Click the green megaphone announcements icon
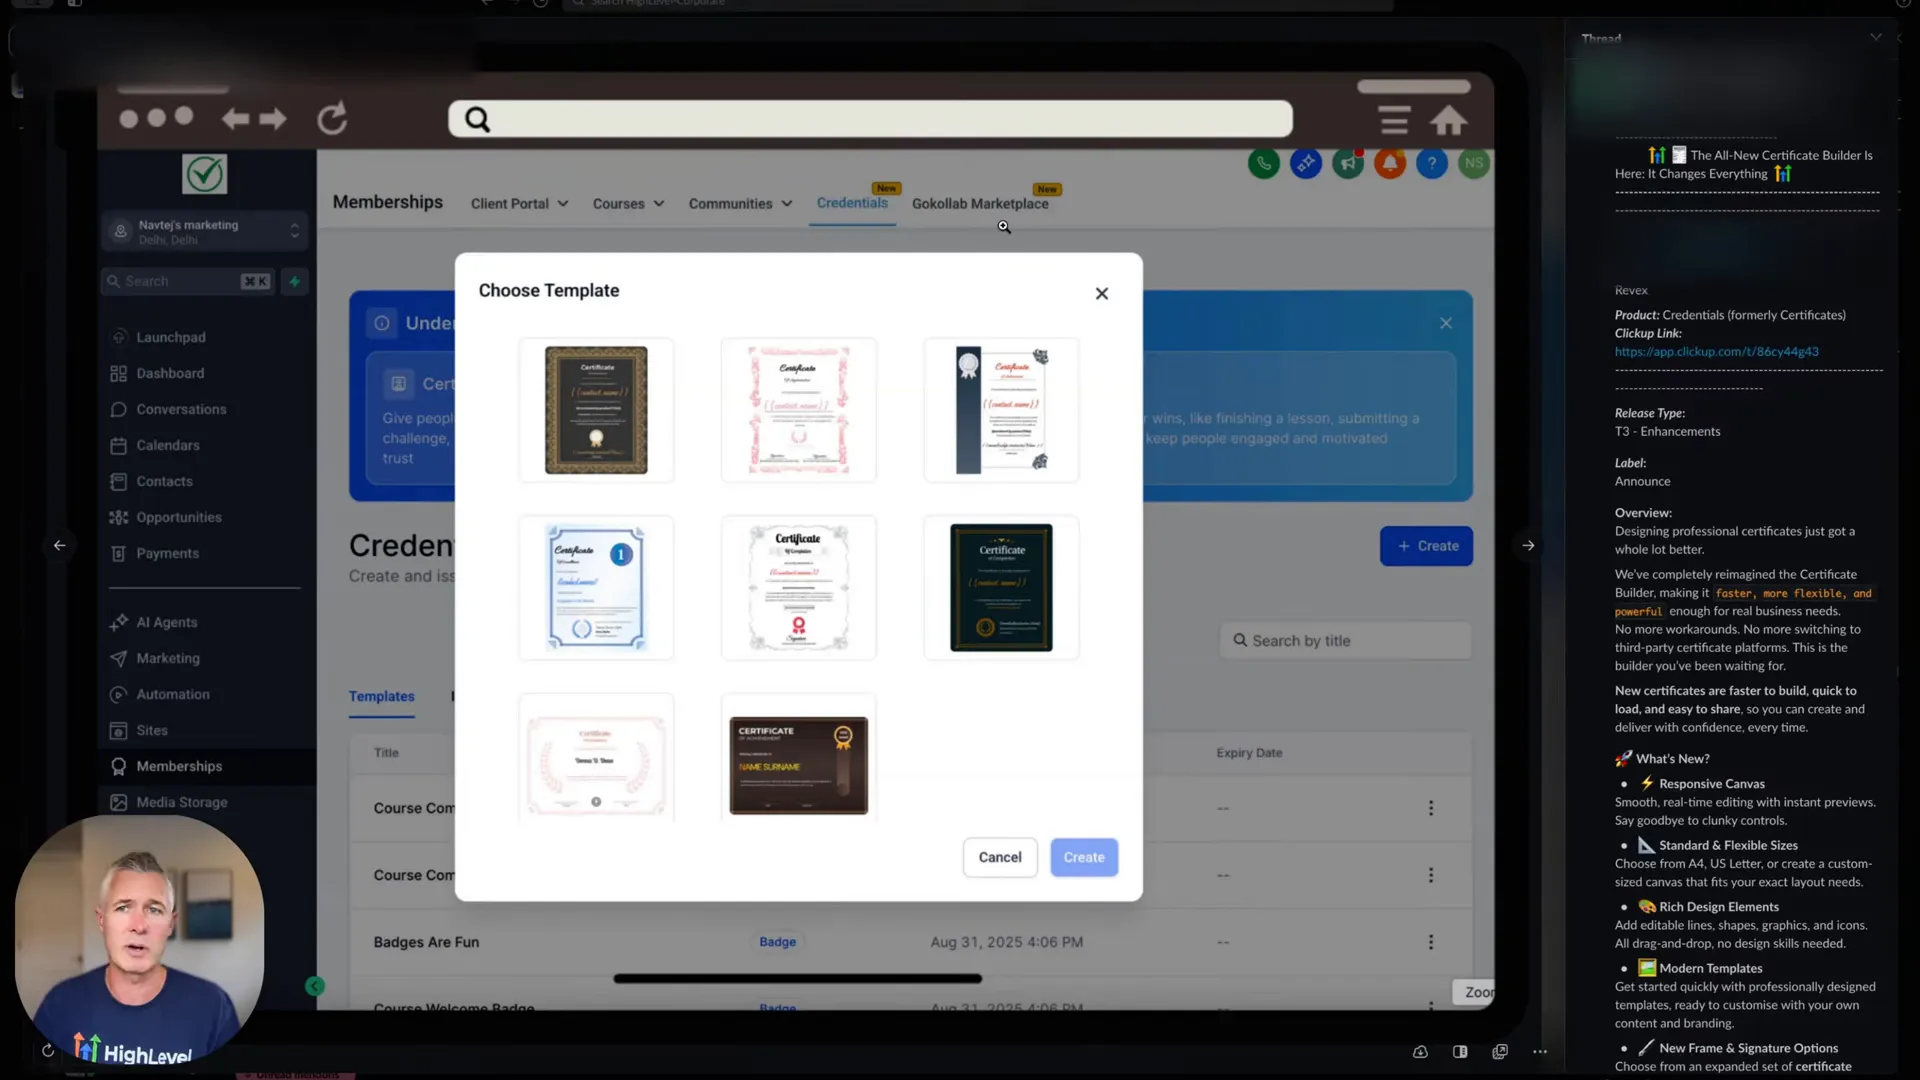Image resolution: width=1920 pixels, height=1080 pixels. point(1348,163)
